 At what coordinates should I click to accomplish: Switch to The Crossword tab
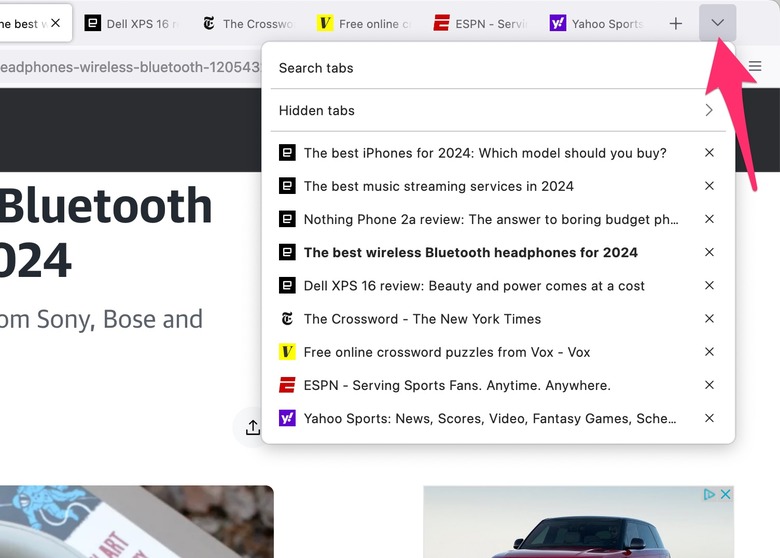[250, 23]
